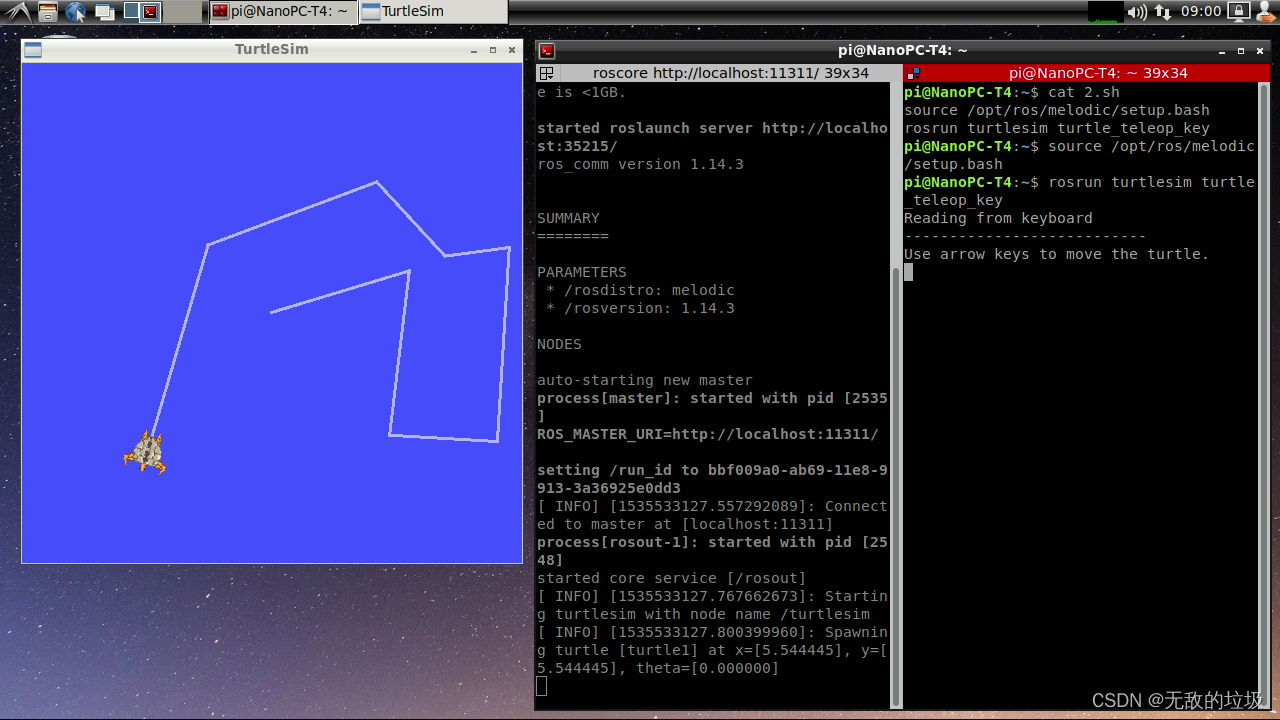Image resolution: width=1280 pixels, height=720 pixels.
Task: Maximize the pi@NanoPC-T4 terminal window
Action: pos(1241,51)
